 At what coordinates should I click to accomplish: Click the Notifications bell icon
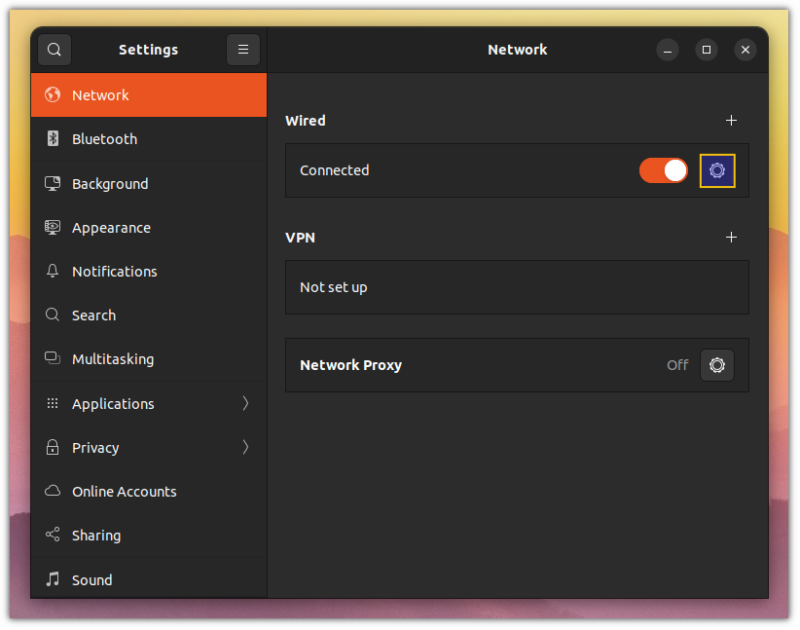[x=53, y=271]
